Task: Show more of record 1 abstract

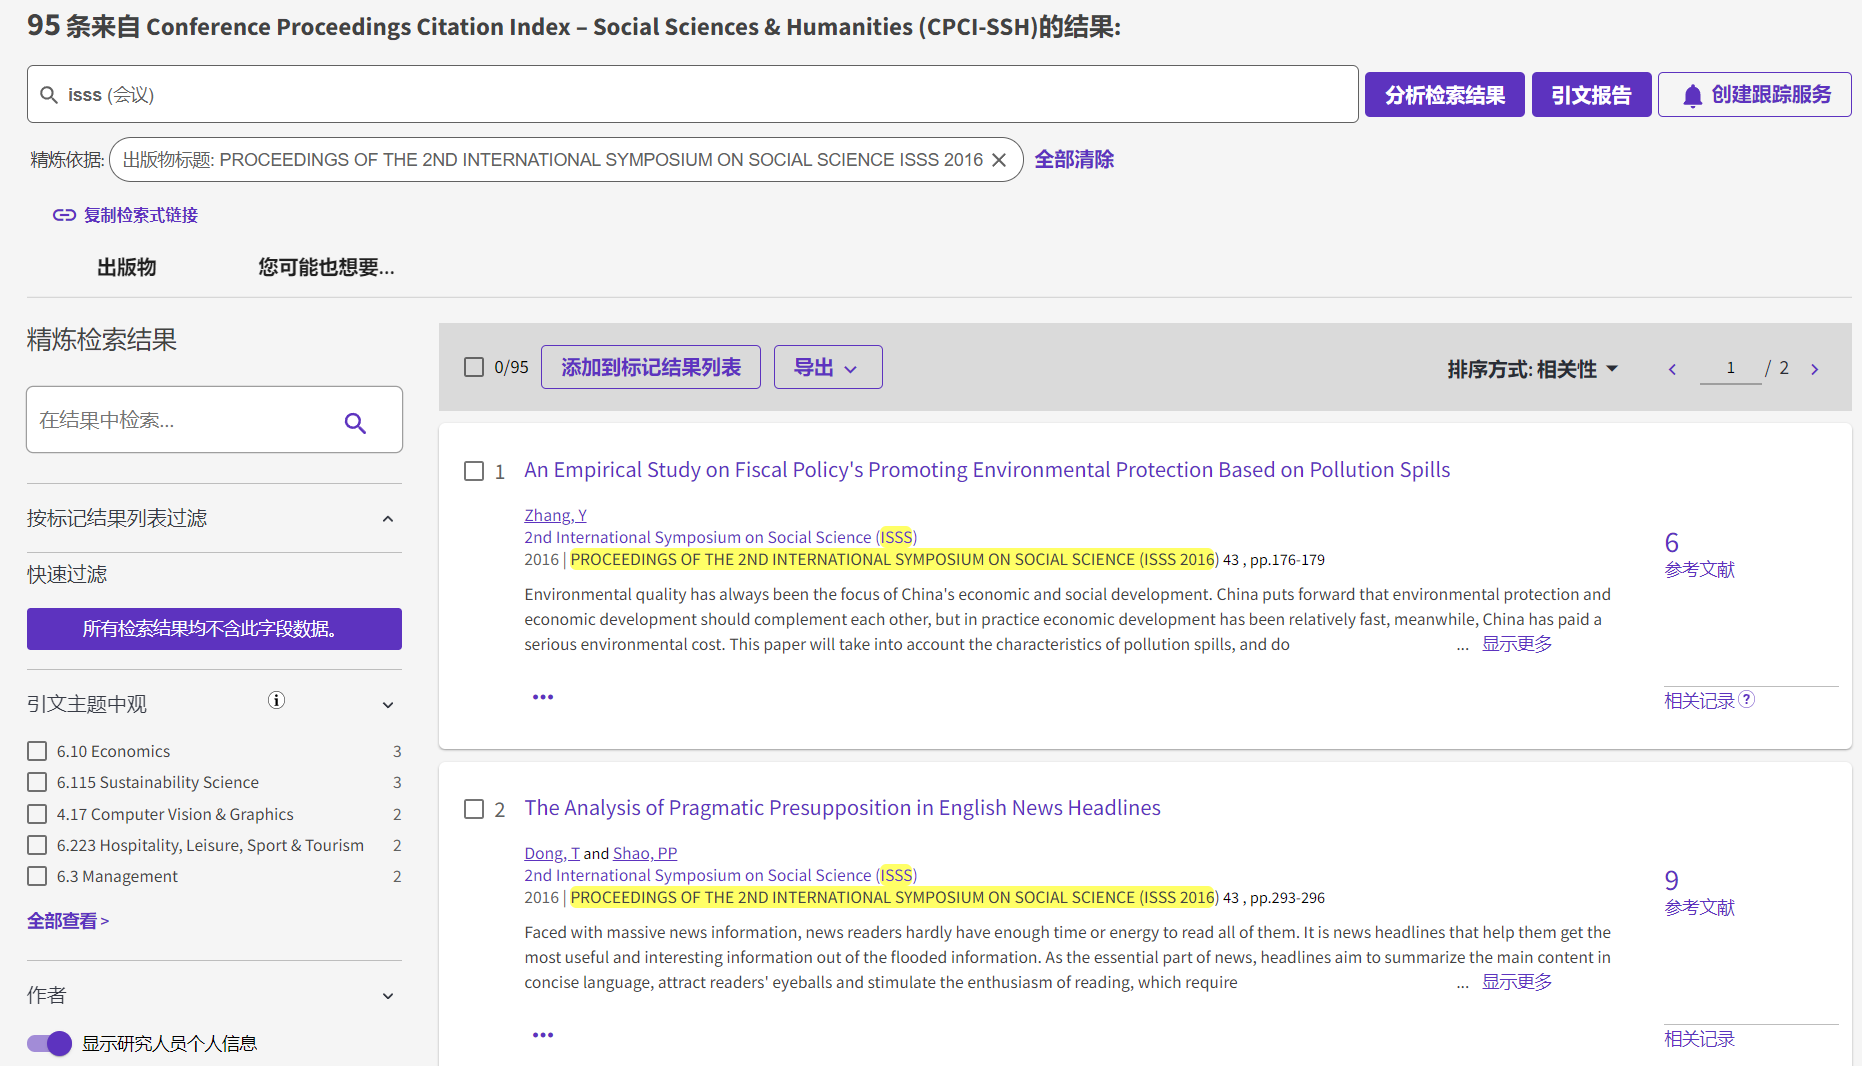Action: (1517, 644)
